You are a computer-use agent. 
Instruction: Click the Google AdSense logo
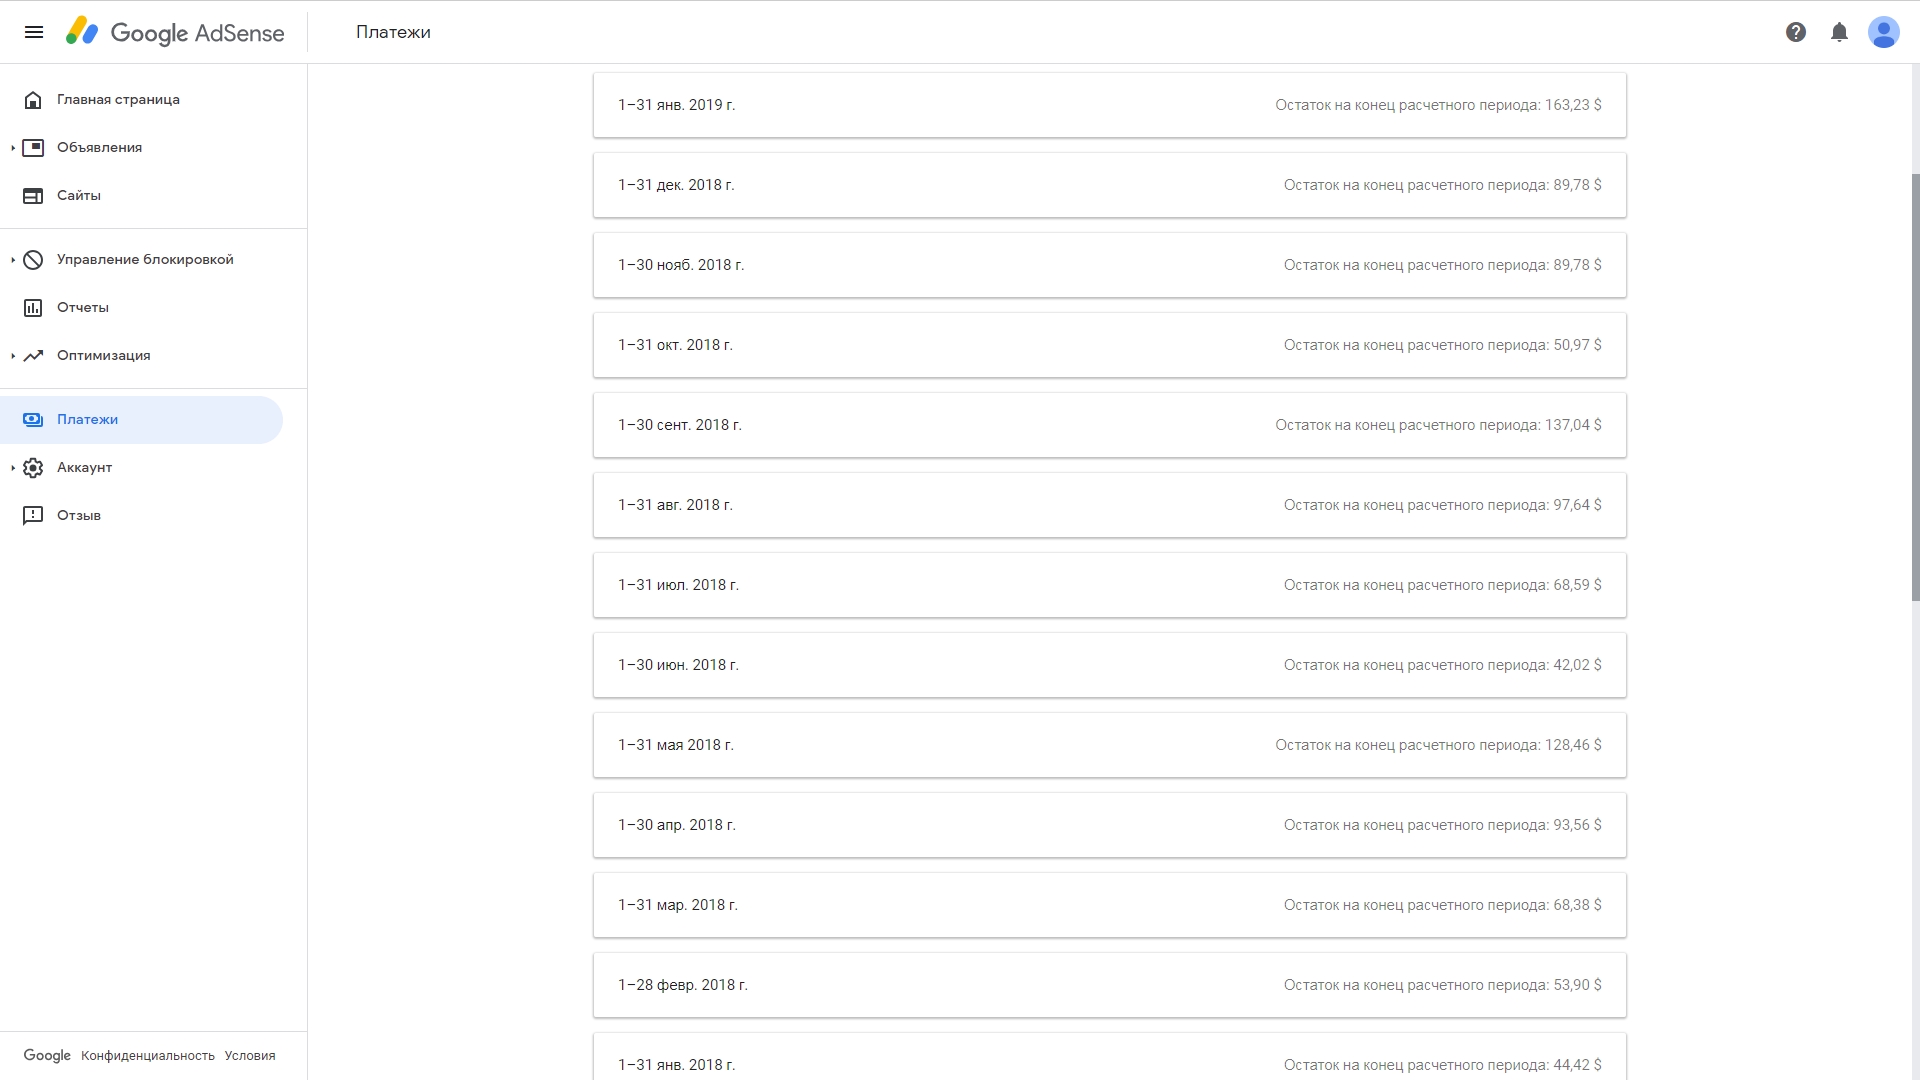pyautogui.click(x=176, y=32)
